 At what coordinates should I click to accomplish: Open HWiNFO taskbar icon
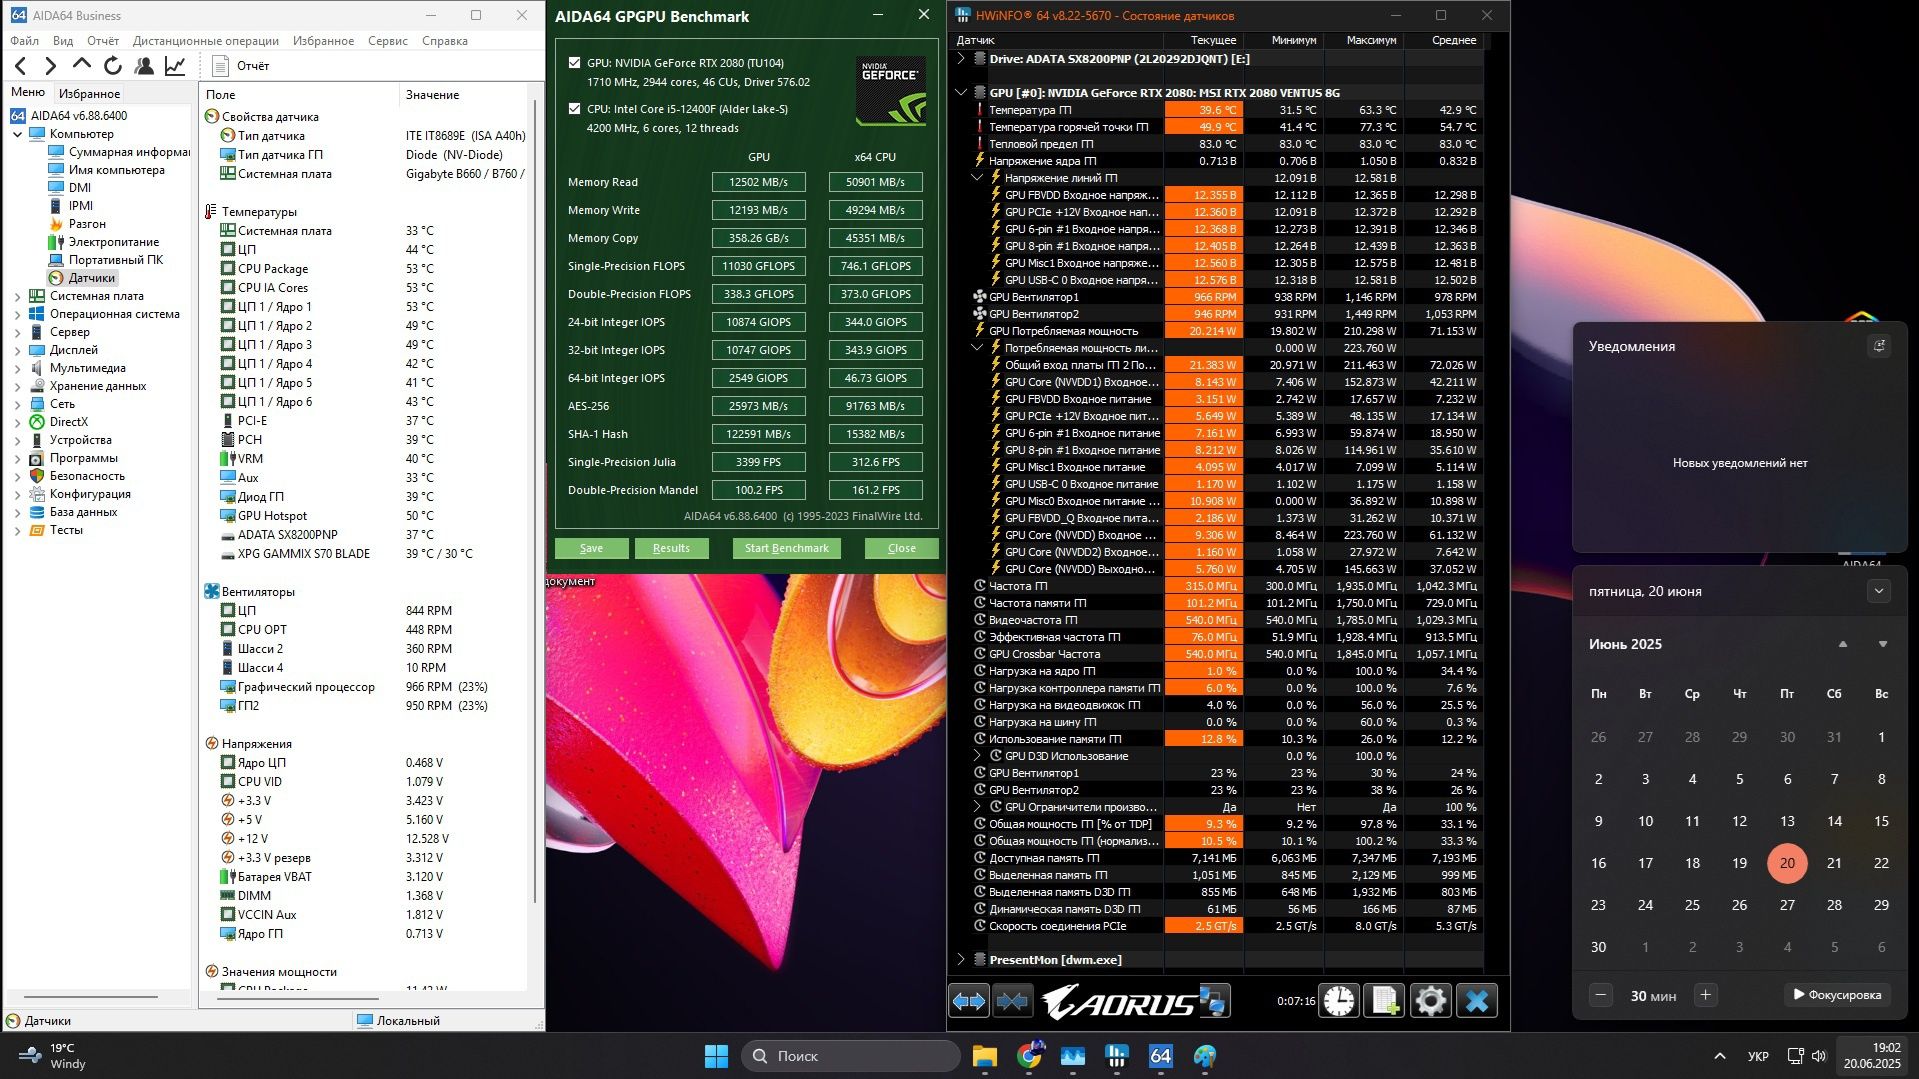1117,1056
